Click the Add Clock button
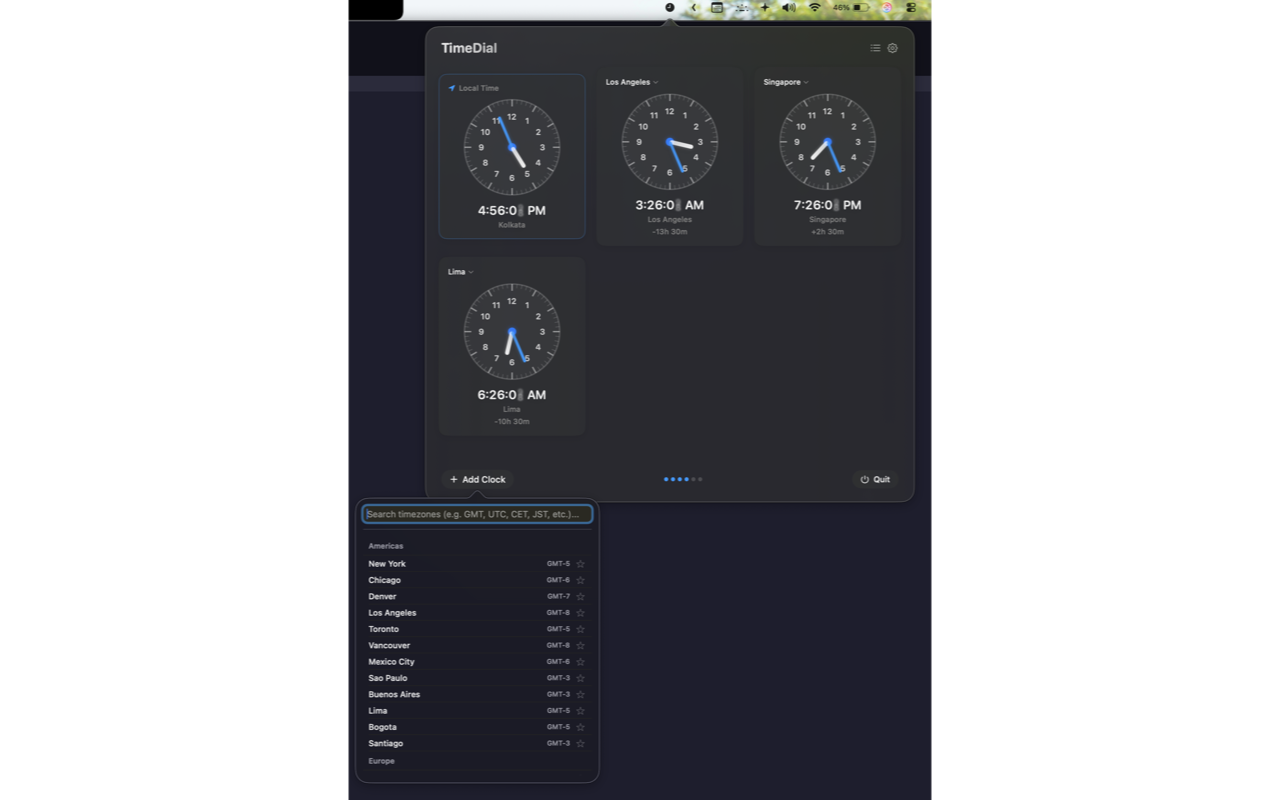The height and width of the screenshot is (800, 1280). point(477,479)
